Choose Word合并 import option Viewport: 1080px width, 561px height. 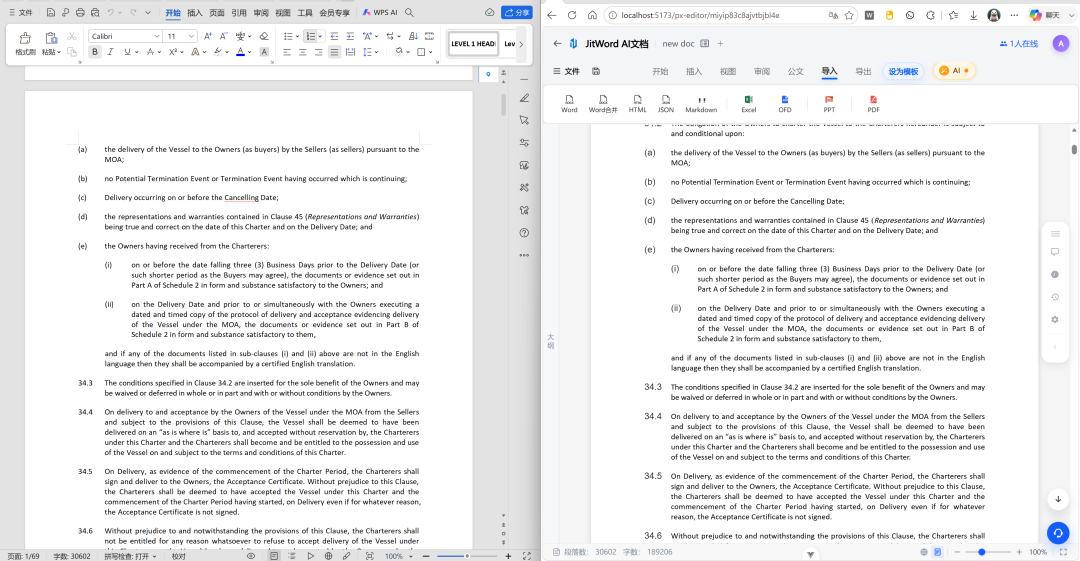tap(603, 103)
